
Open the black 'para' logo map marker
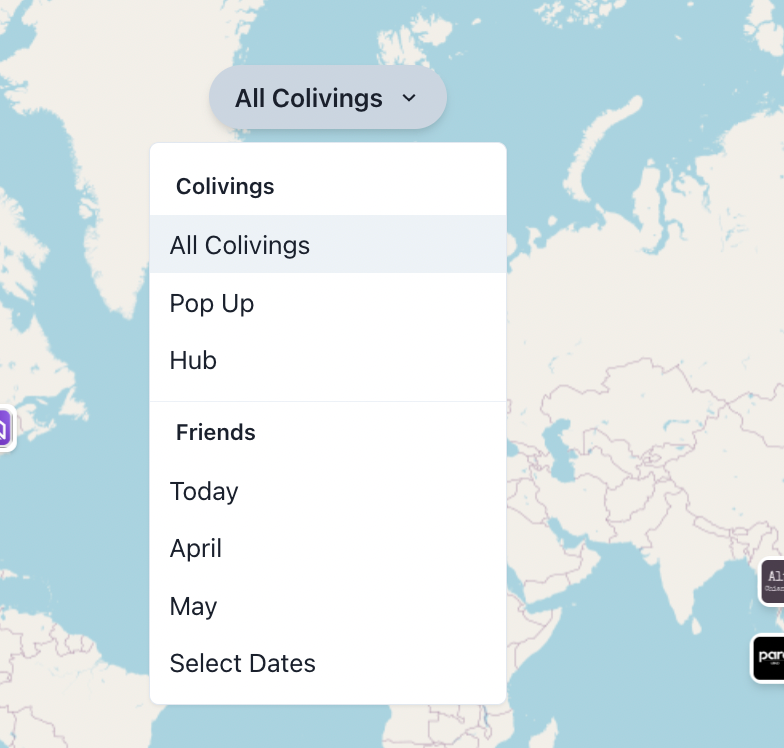click(768, 658)
